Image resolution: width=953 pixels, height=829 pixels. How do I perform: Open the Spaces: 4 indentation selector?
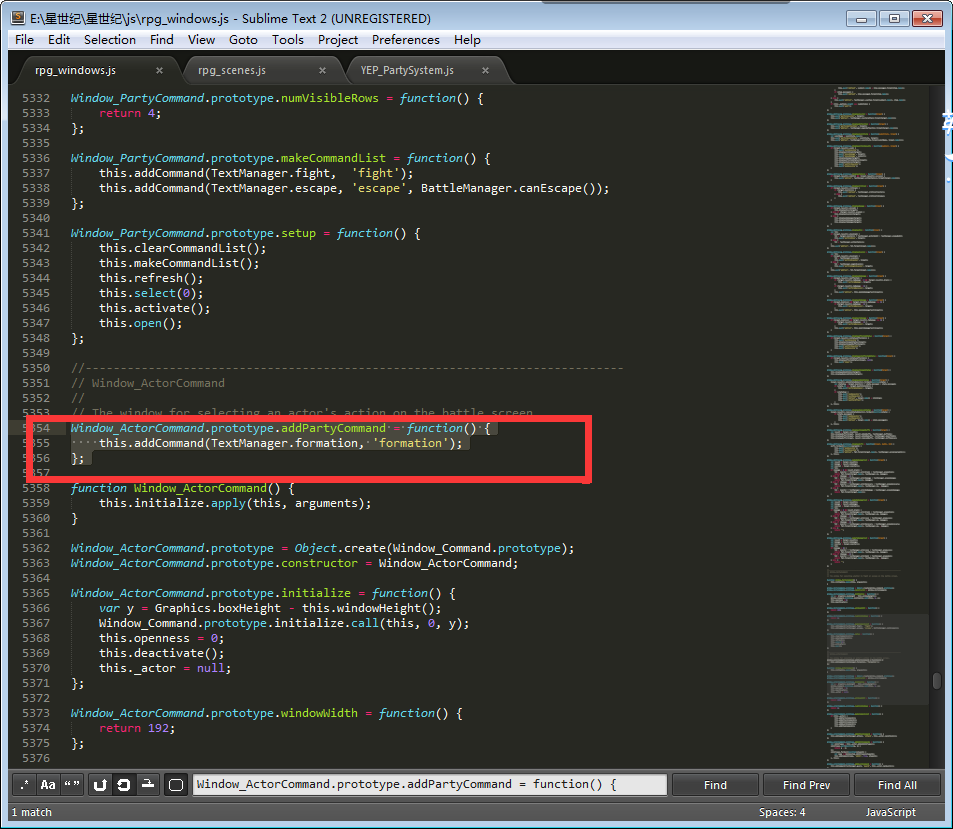point(782,812)
